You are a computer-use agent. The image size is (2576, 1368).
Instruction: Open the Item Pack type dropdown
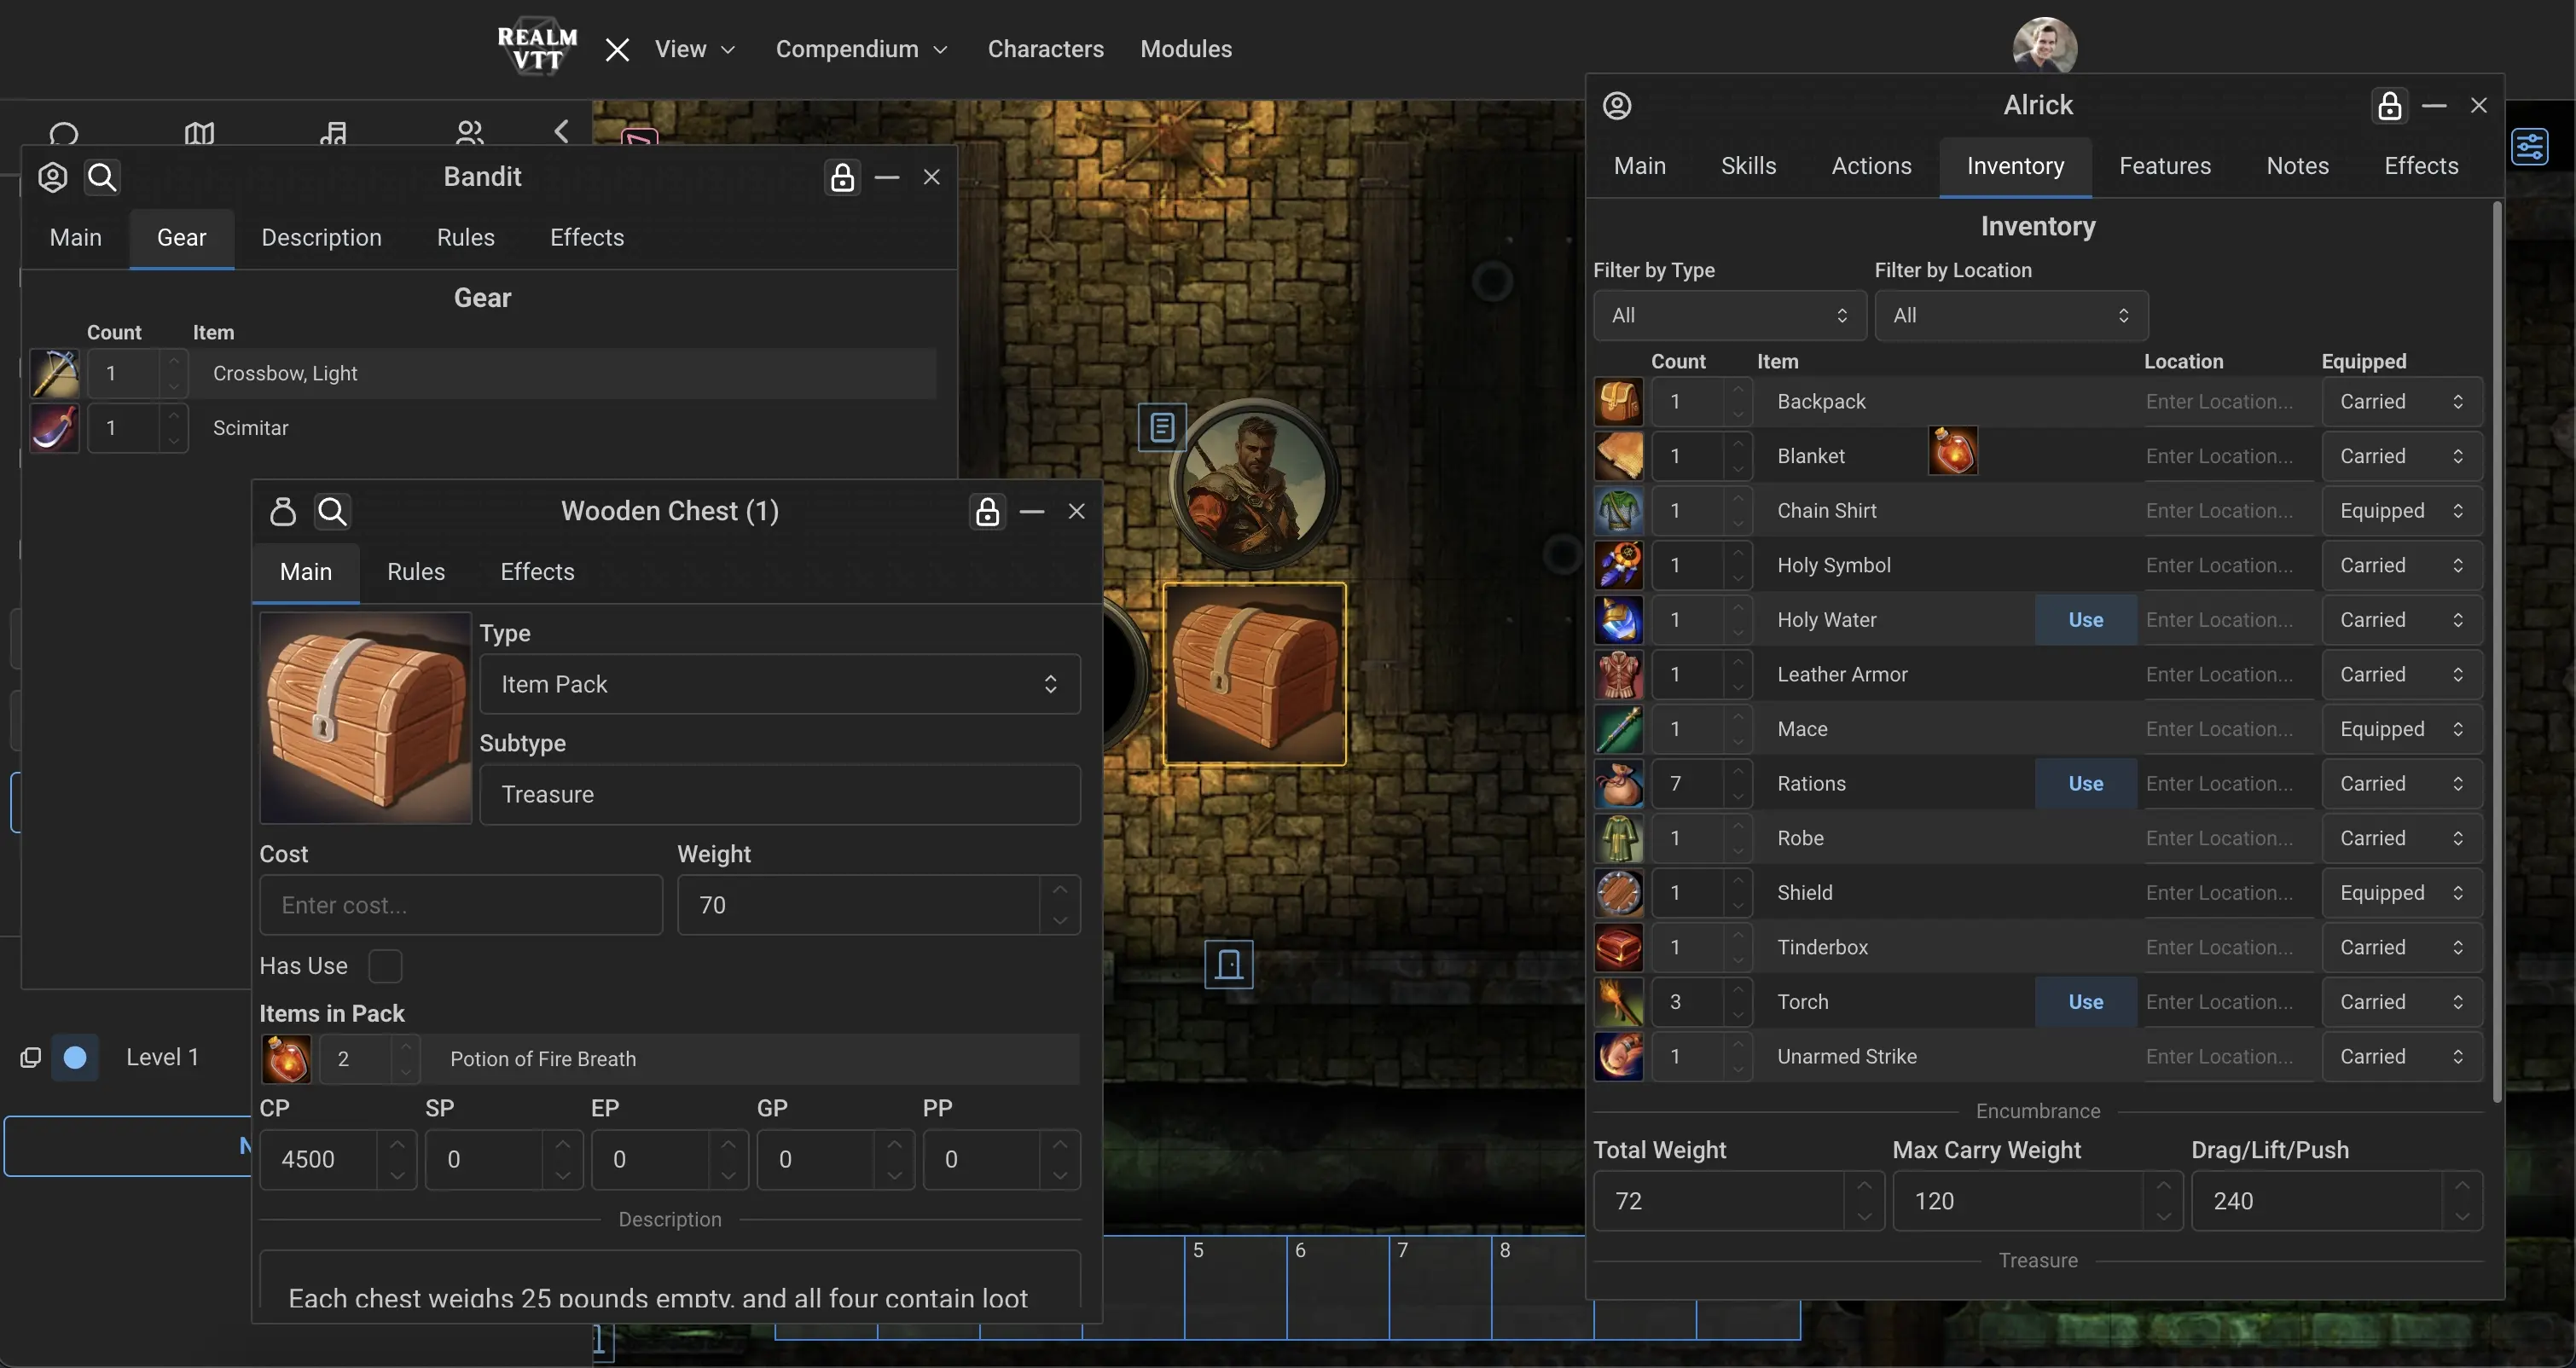779,684
